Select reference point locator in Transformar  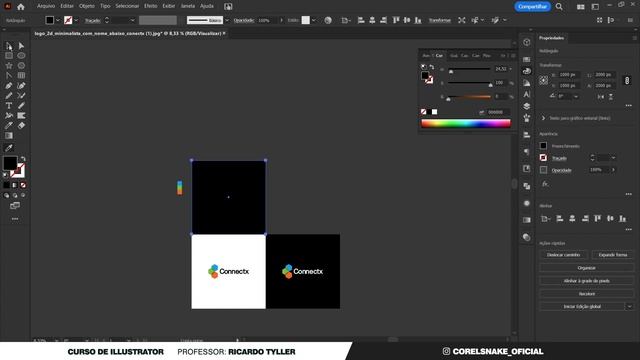[544, 80]
